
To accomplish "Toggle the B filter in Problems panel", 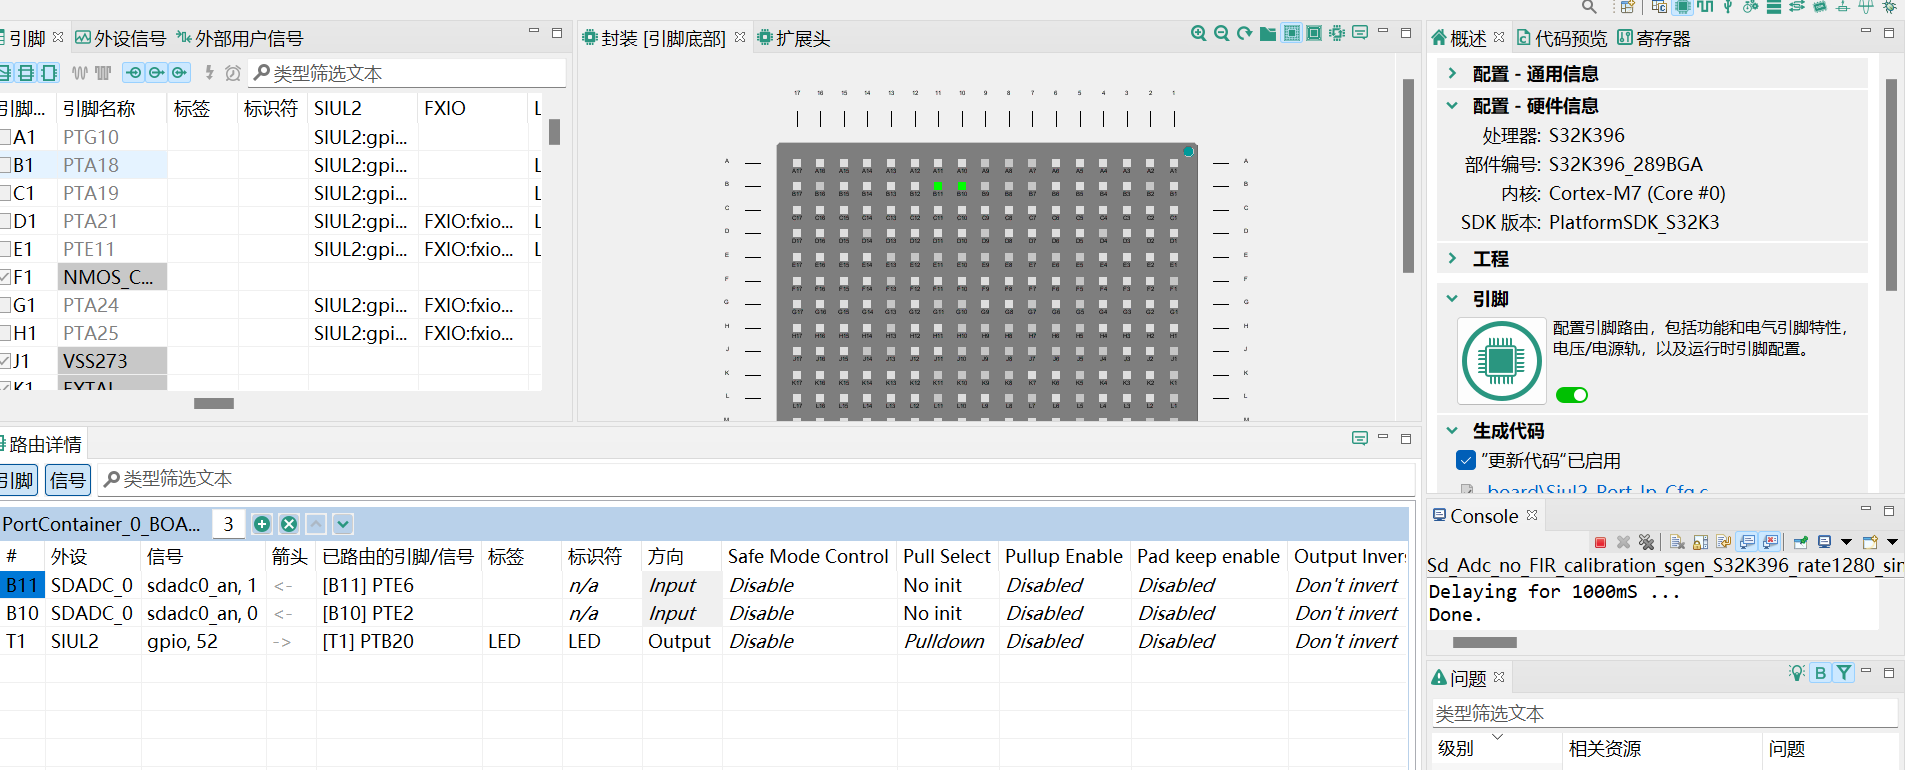I will 1820,673.
